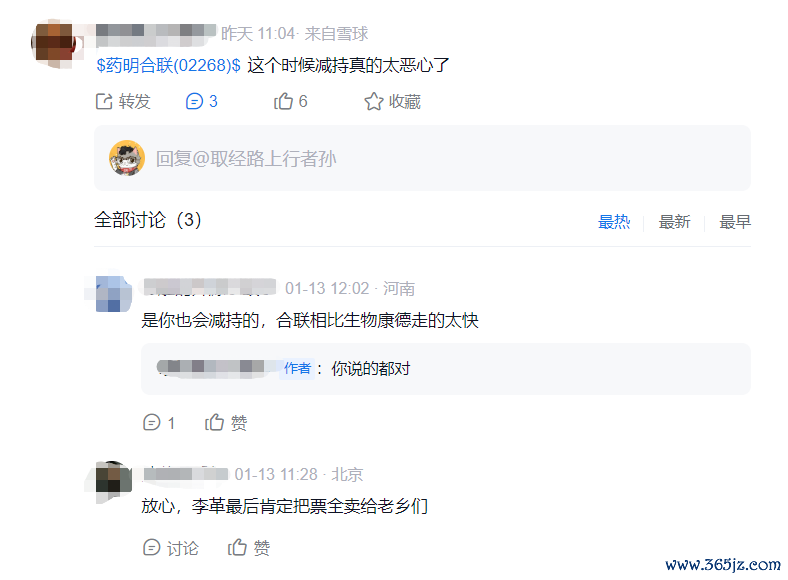The height and width of the screenshot is (580, 788).
Task: Like the Beijing user's comment
Action: point(237,547)
